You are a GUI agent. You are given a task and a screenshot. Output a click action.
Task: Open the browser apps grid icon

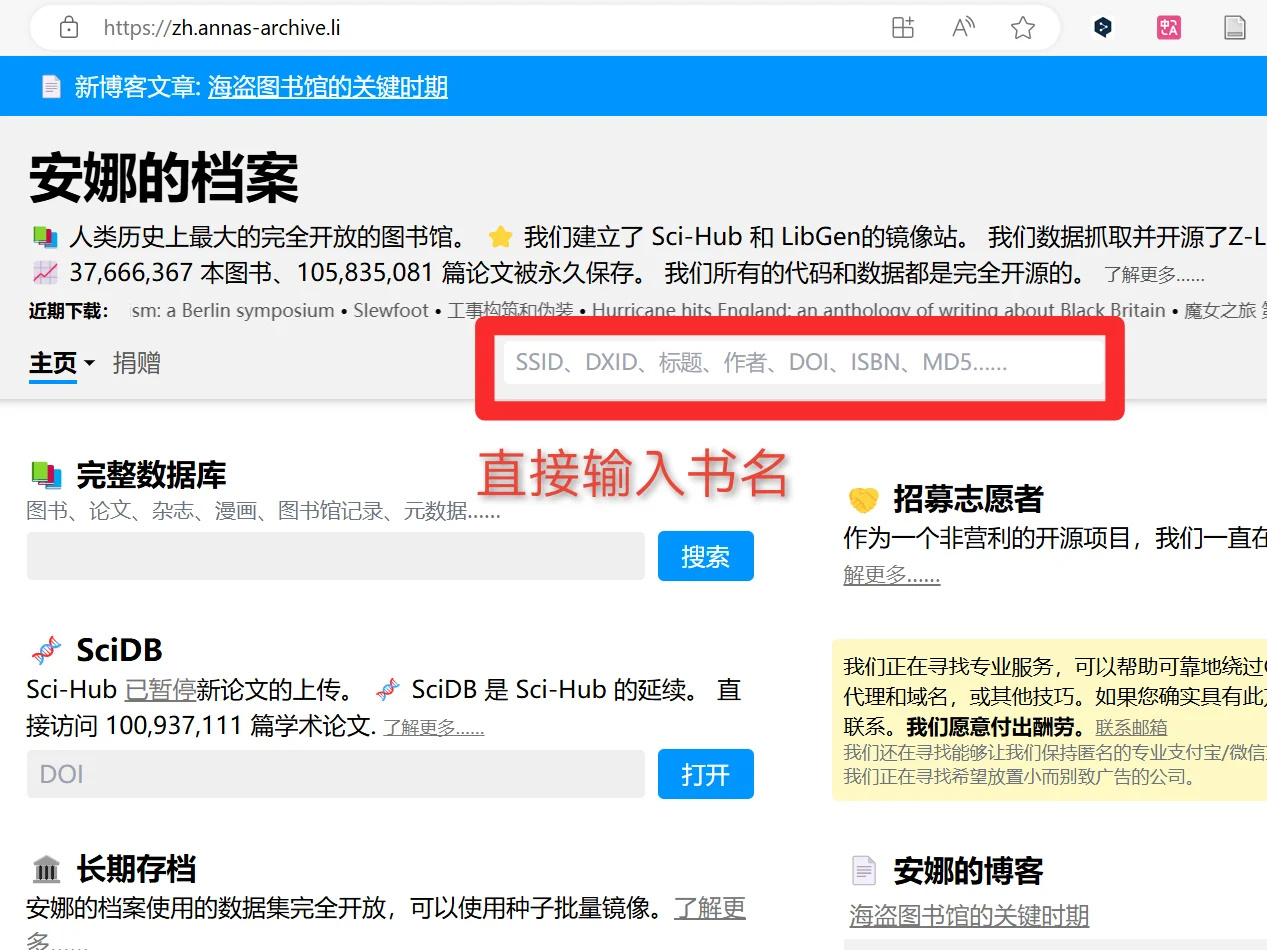tap(903, 28)
